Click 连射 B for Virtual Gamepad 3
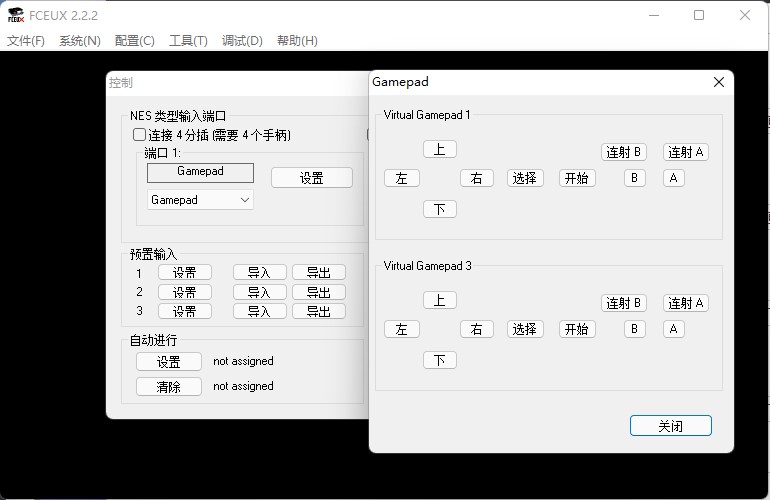Viewport: 770px width, 500px height. [x=624, y=303]
